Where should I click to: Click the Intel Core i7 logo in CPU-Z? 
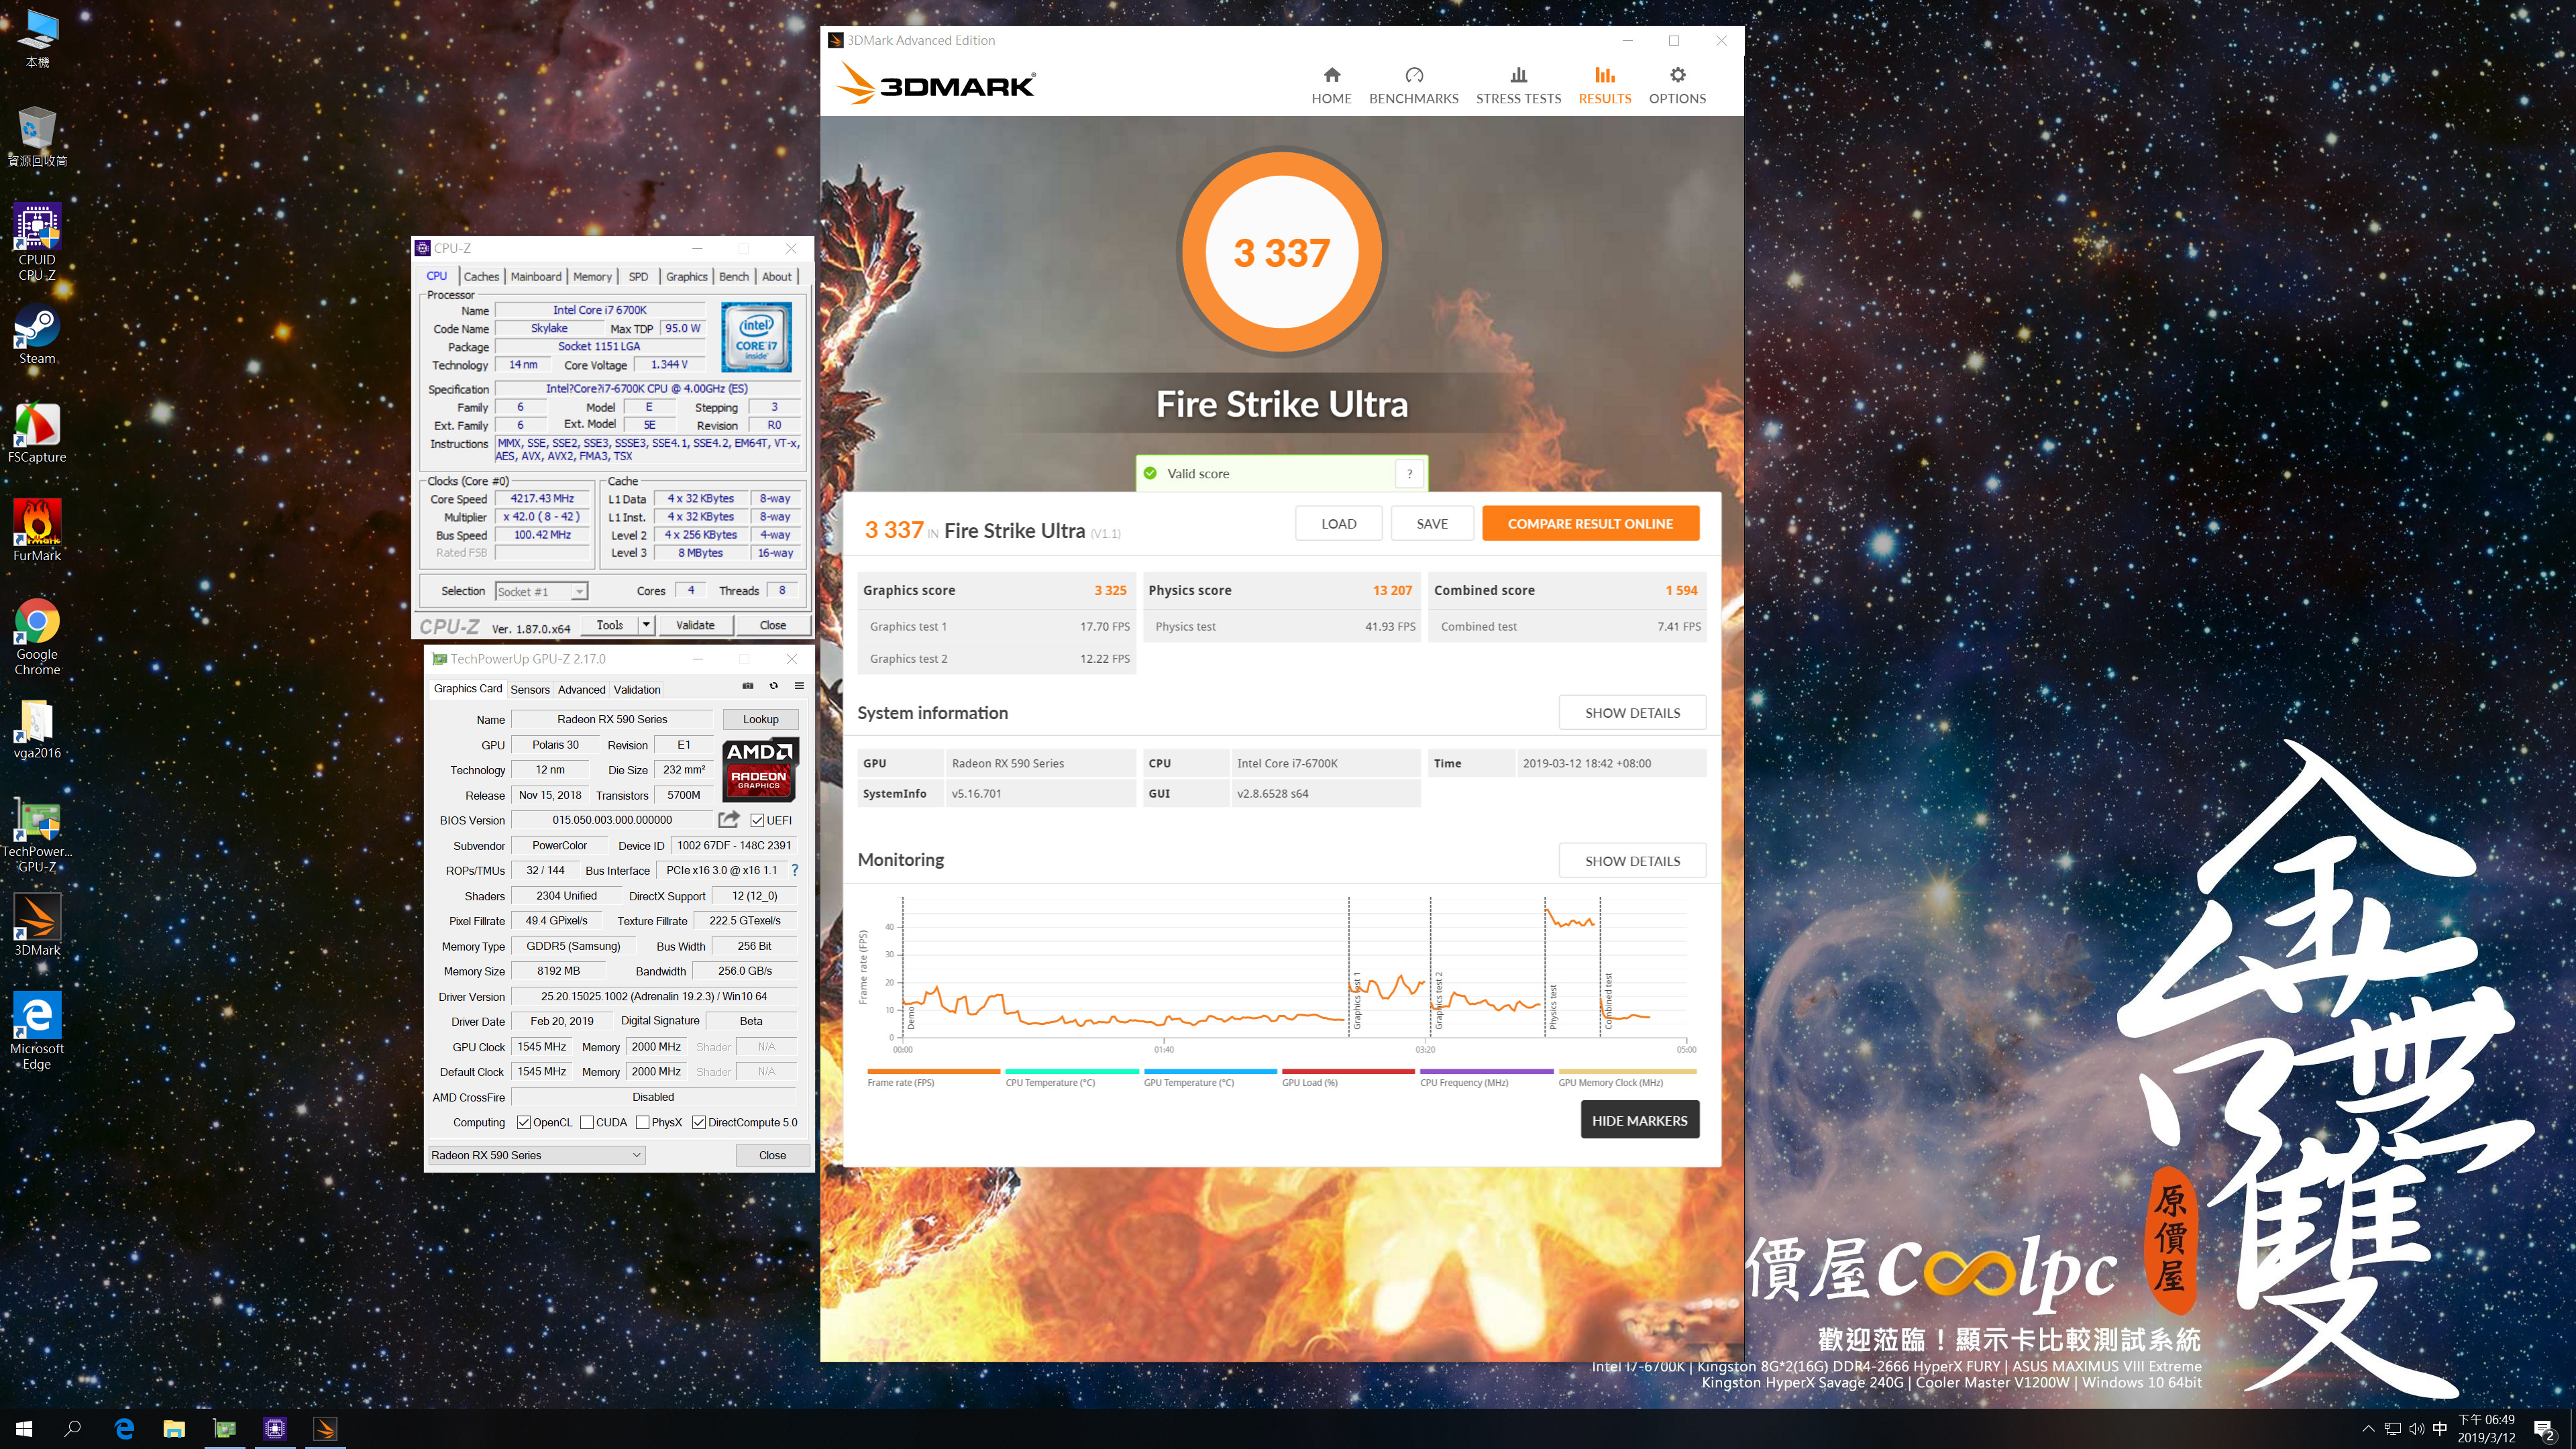(756, 338)
